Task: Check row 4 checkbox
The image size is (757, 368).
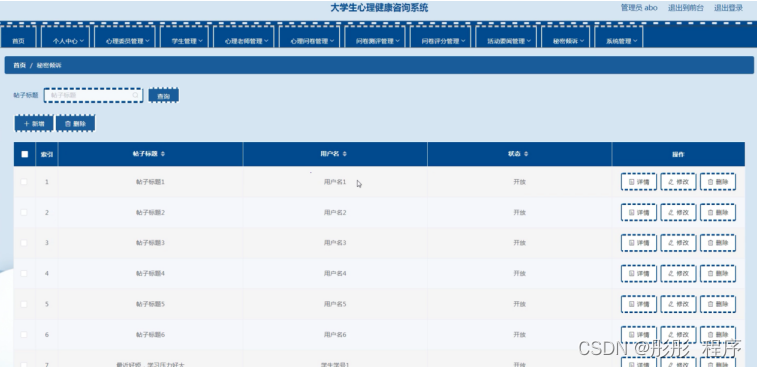Action: [24, 273]
